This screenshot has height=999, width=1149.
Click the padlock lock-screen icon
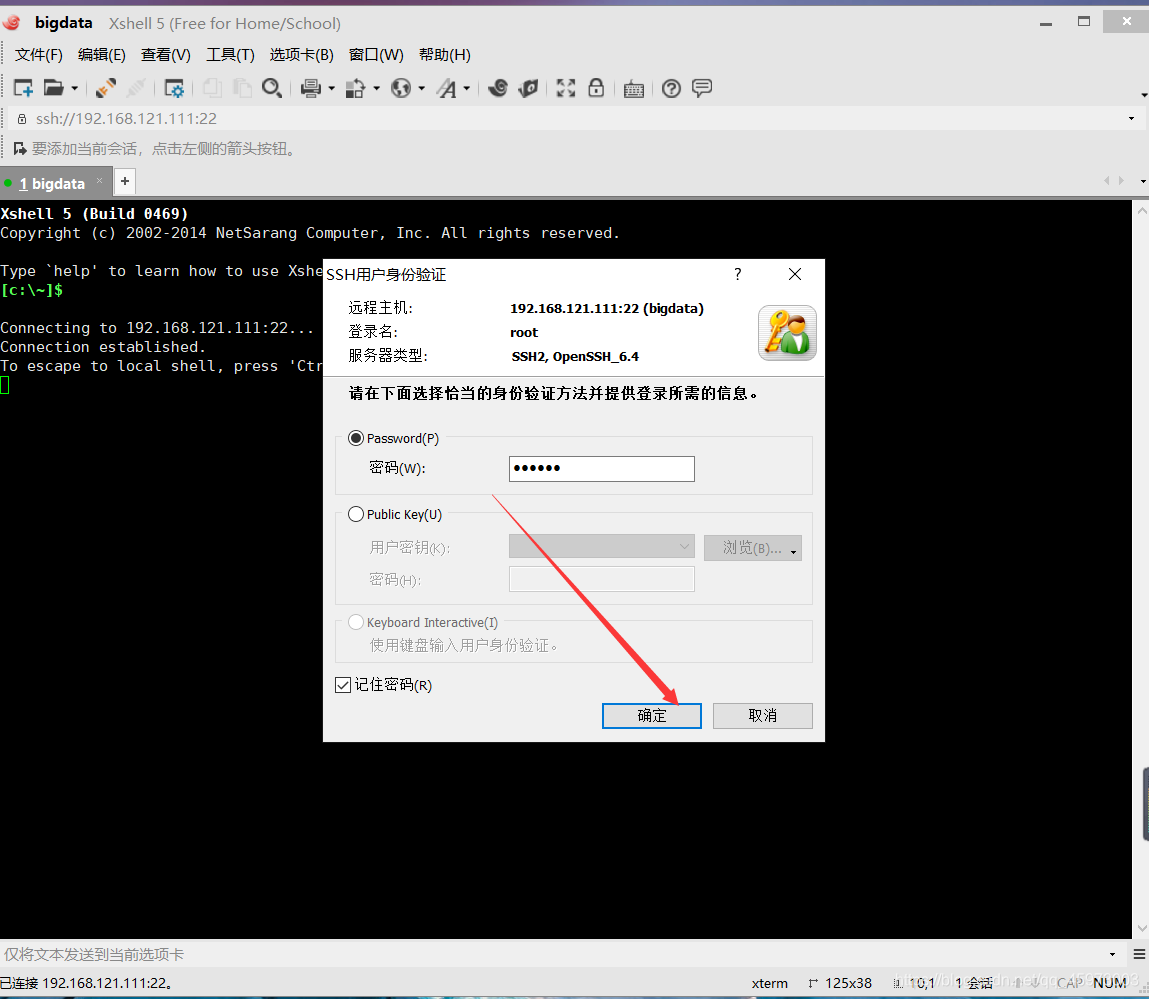[x=596, y=88]
